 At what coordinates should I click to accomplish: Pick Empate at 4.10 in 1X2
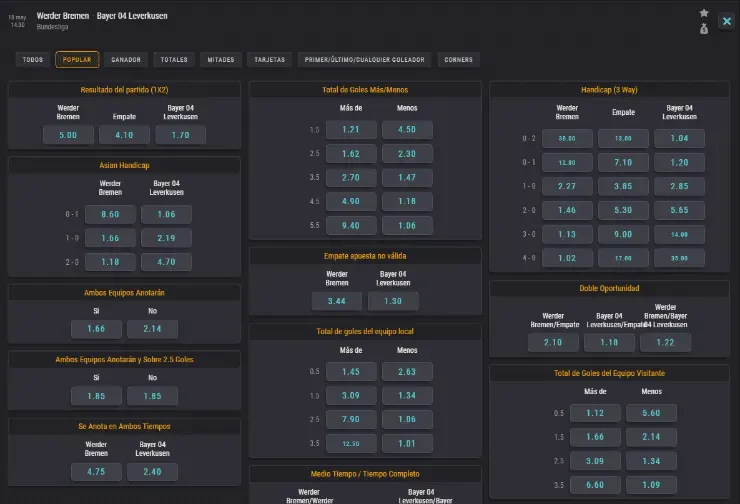coord(124,135)
